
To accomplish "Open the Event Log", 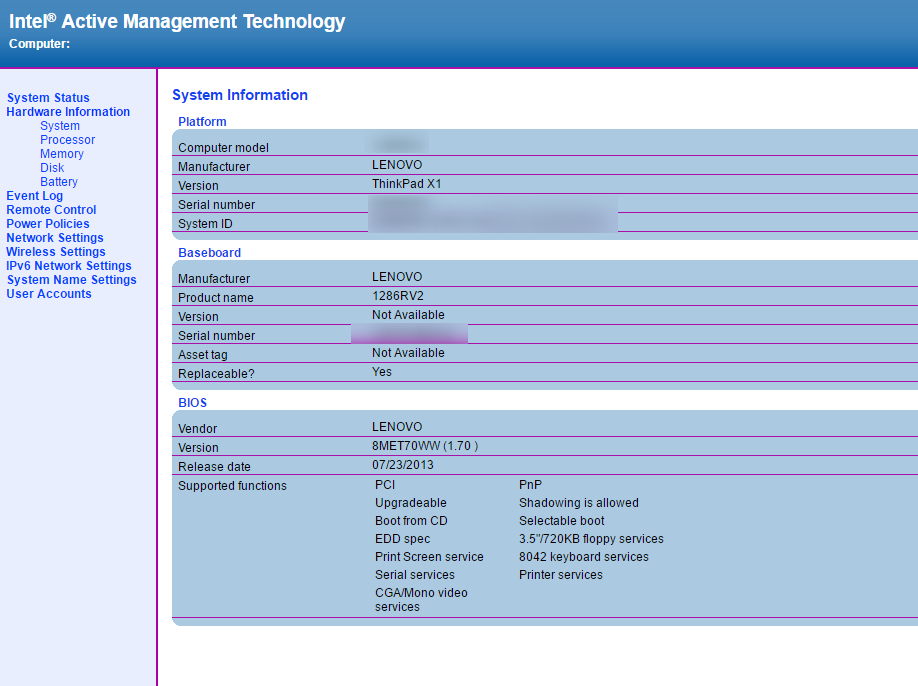I will (35, 196).
